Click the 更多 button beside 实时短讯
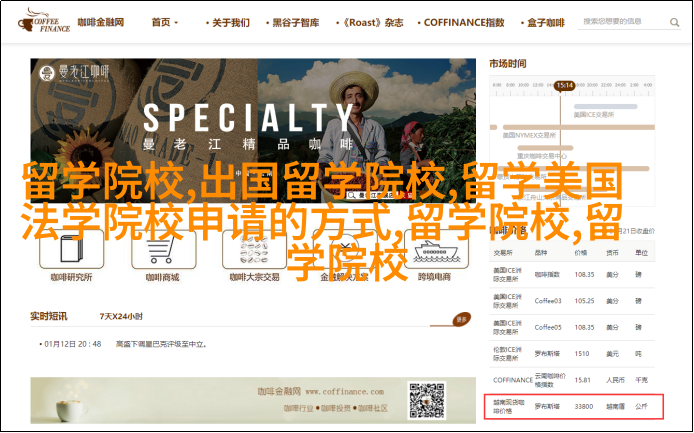The height and width of the screenshot is (433, 694). tap(462, 319)
